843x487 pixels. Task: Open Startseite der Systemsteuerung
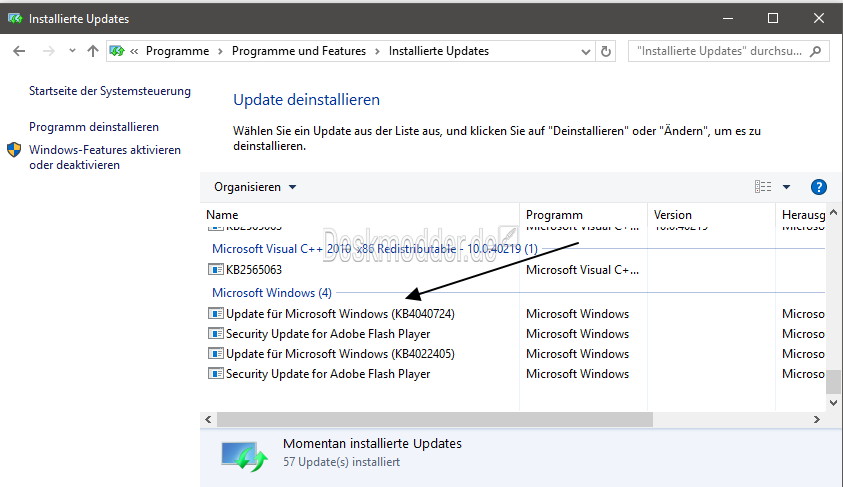coord(110,91)
